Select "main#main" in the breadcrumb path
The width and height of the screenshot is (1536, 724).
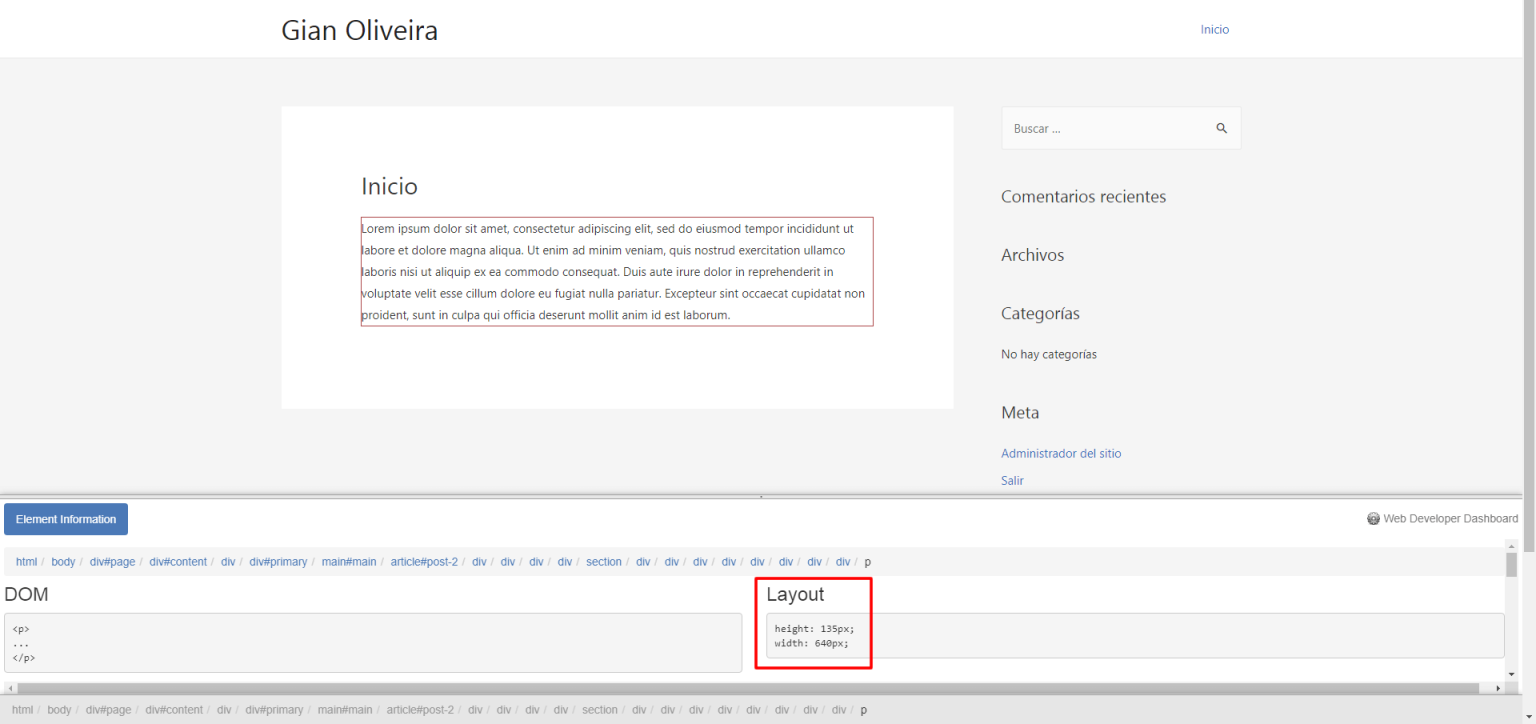point(349,561)
